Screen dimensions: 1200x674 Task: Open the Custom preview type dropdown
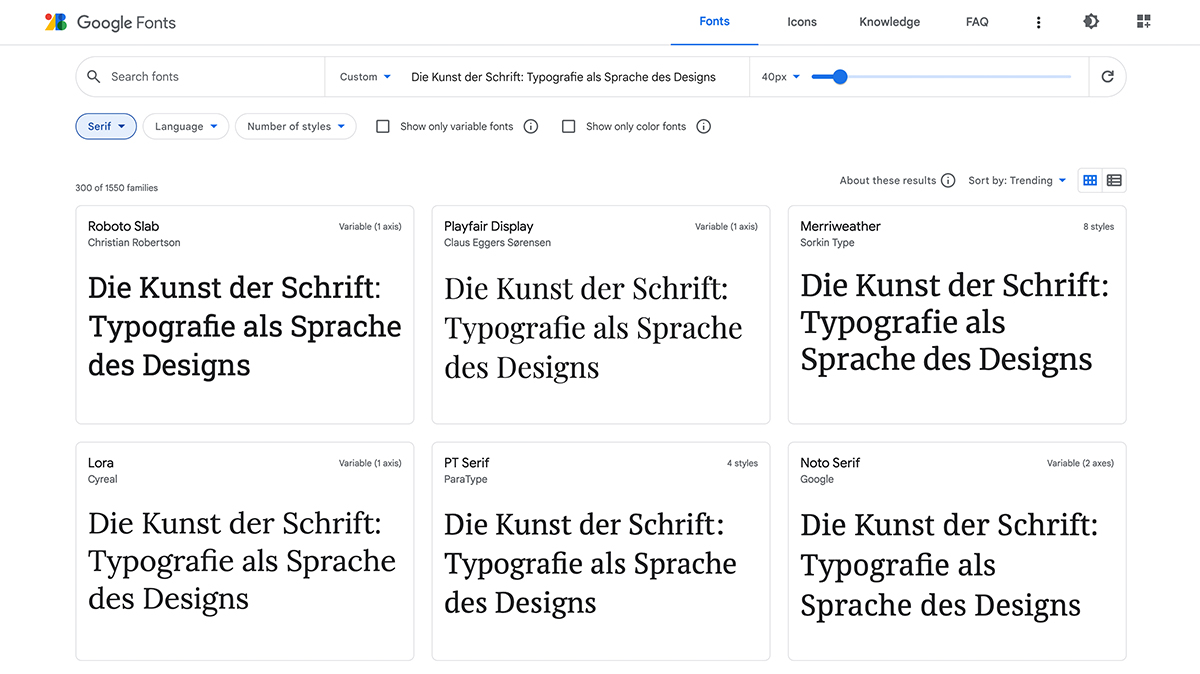click(x=365, y=77)
